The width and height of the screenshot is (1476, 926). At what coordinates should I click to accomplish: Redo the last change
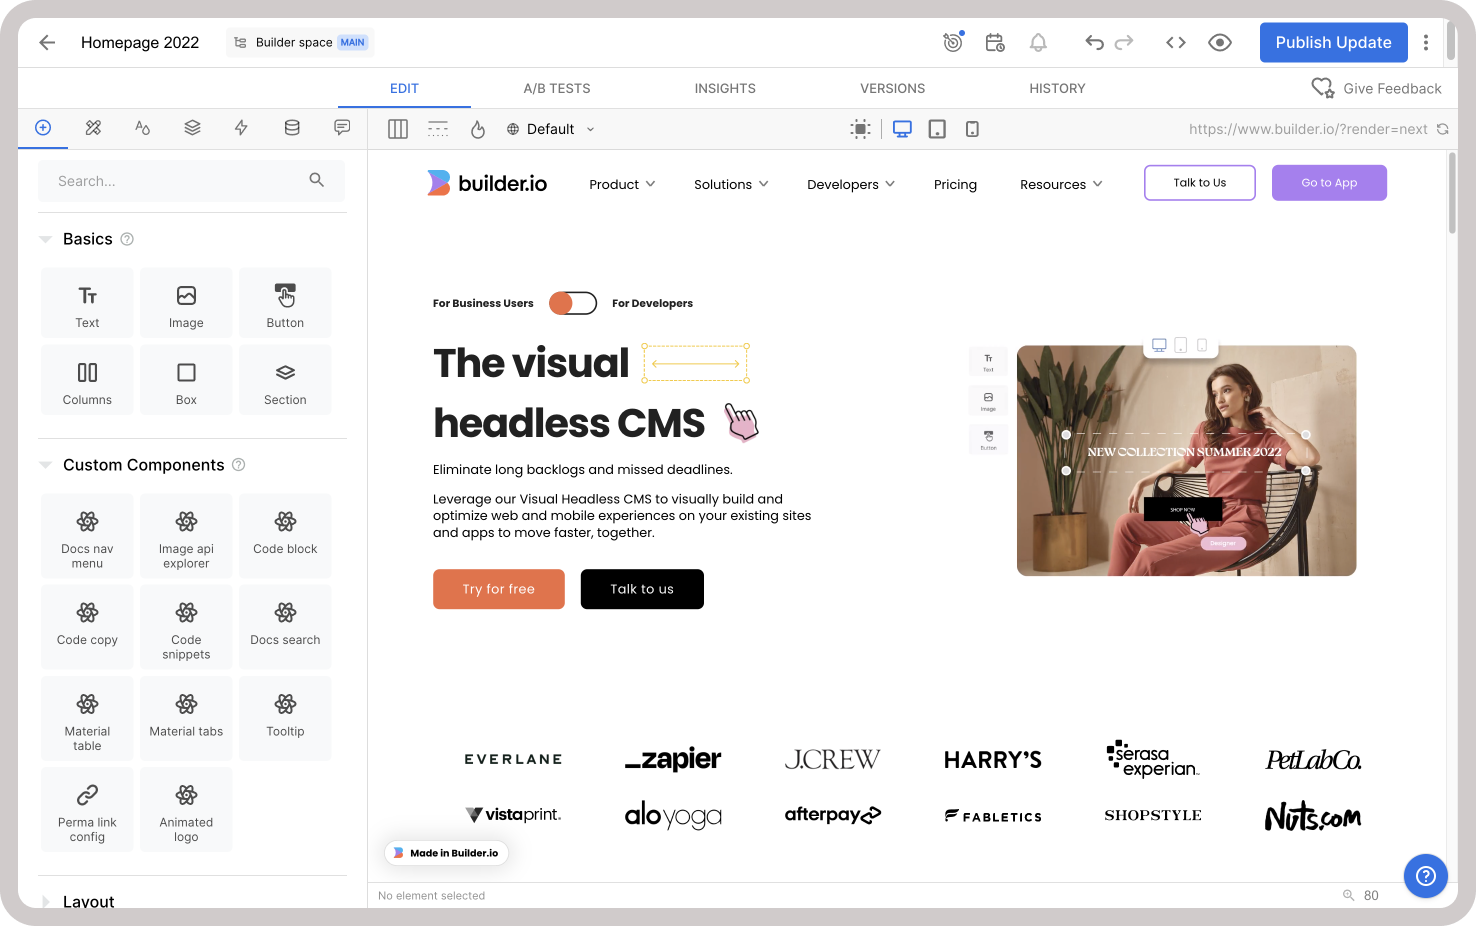(1124, 42)
